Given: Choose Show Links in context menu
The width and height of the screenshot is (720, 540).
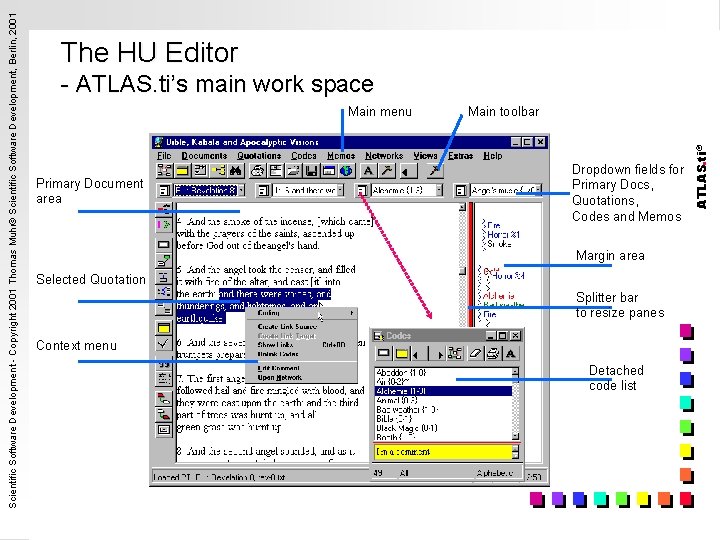Looking at the screenshot, I should (301, 345).
